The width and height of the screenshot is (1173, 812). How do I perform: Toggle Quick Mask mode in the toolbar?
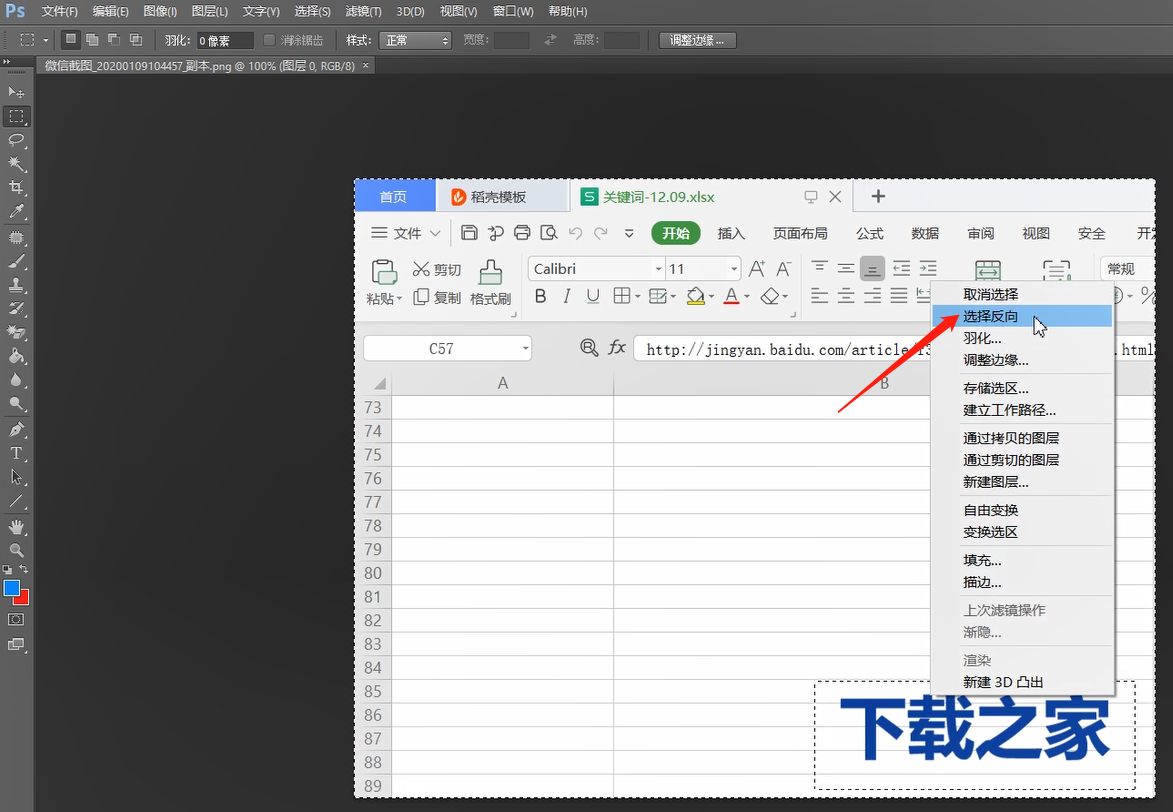(16, 620)
